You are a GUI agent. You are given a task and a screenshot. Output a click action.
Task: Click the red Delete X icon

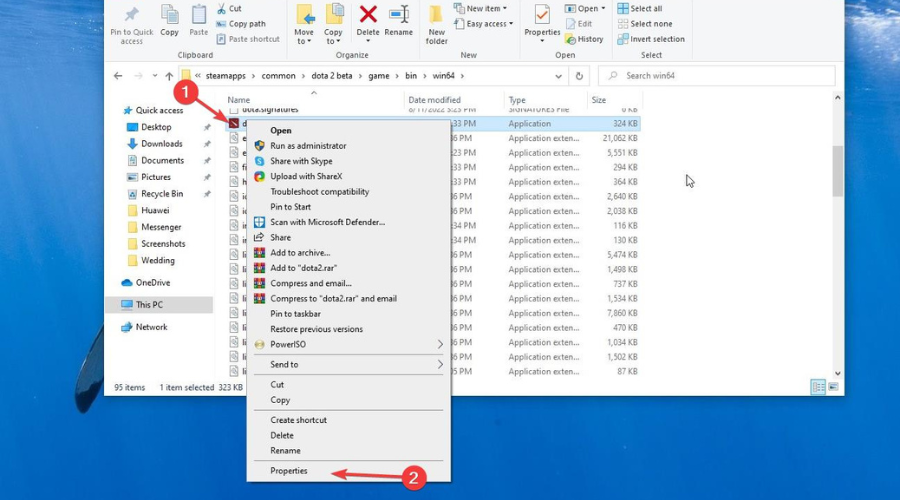coord(368,14)
